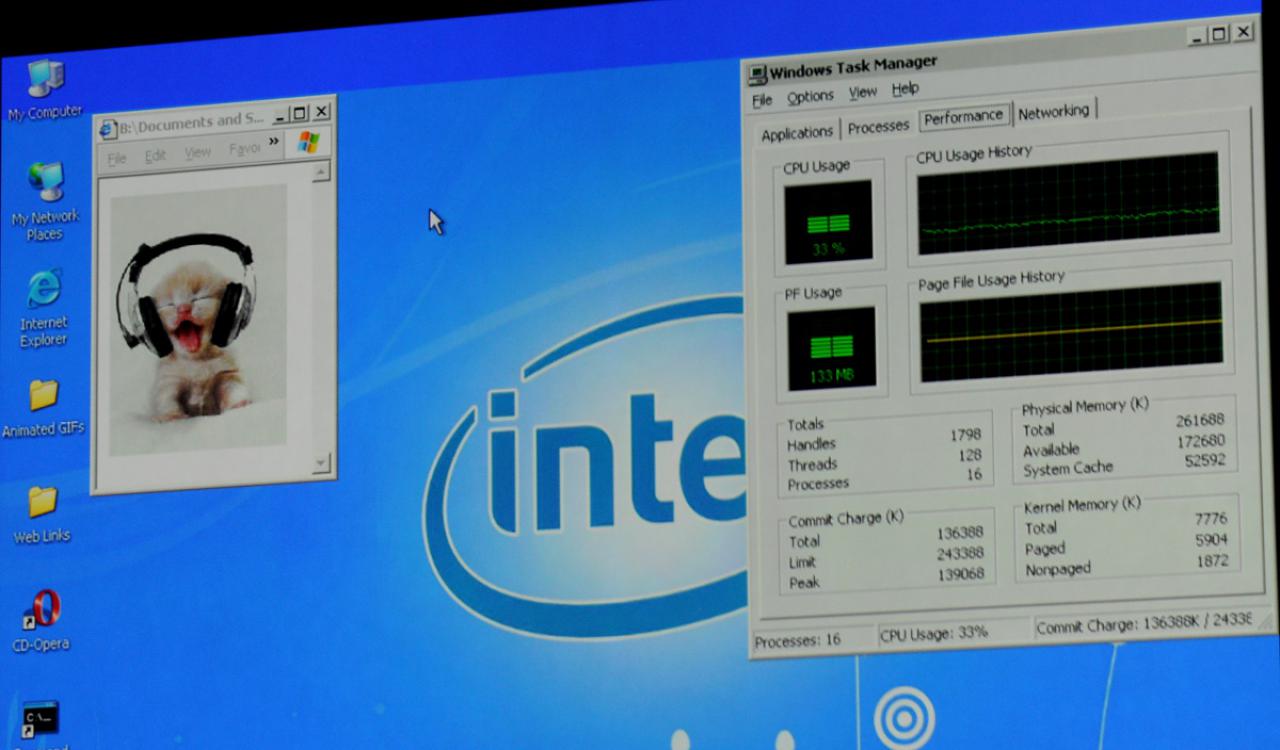Maximize the Task Manager window
The image size is (1280, 750).
click(1219, 34)
